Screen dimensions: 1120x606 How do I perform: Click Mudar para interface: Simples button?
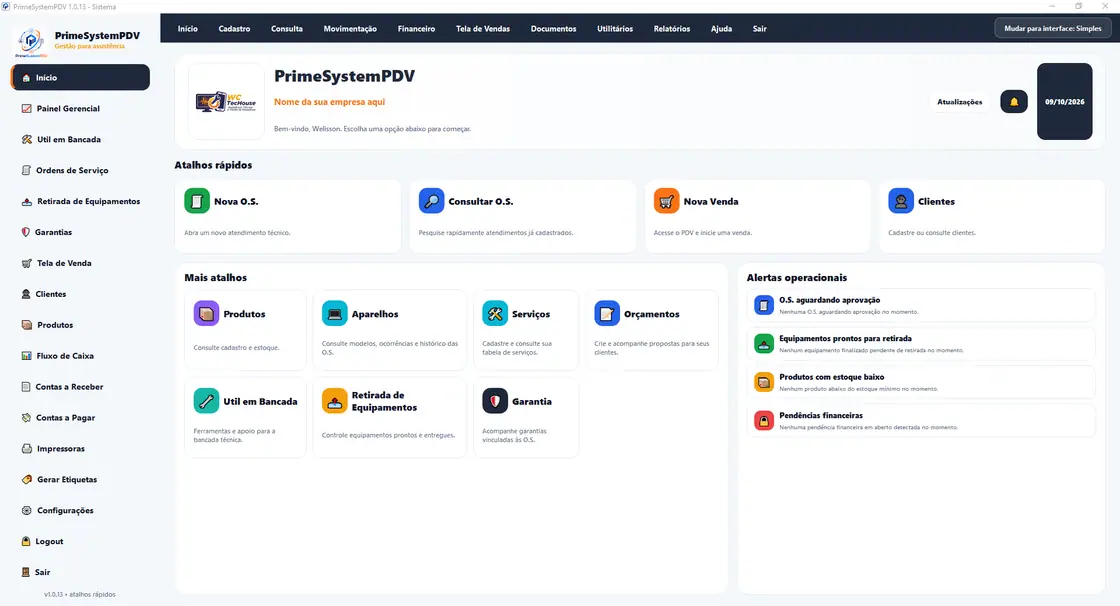coord(1053,29)
